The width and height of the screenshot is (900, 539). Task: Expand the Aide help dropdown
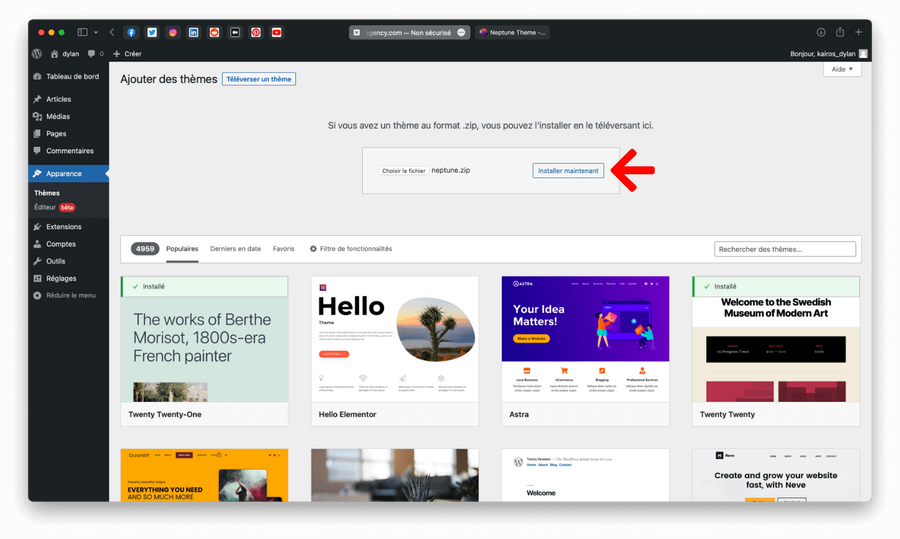pos(842,69)
